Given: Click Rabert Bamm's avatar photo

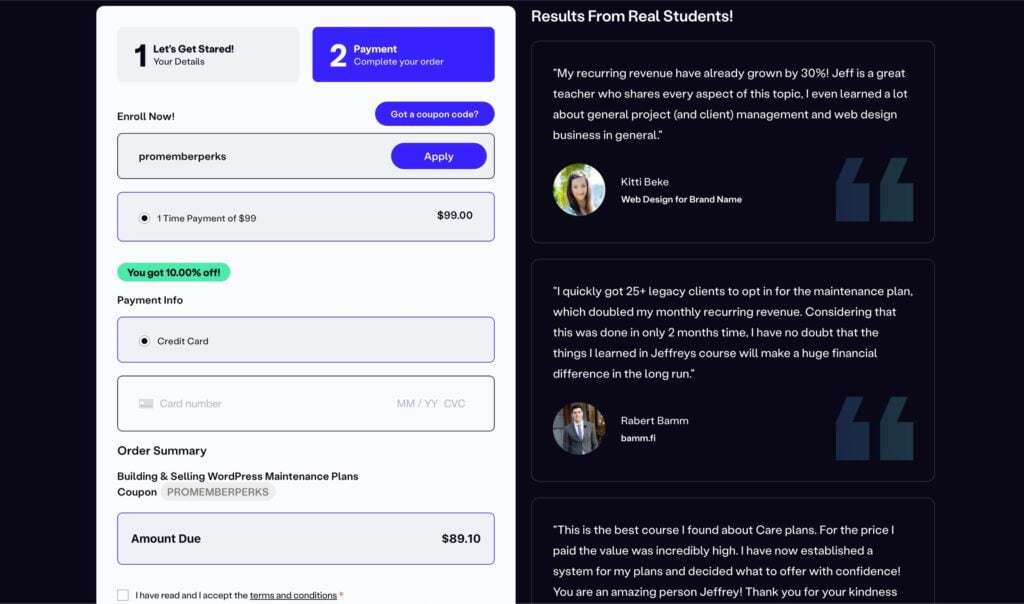Looking at the screenshot, I should coord(579,428).
